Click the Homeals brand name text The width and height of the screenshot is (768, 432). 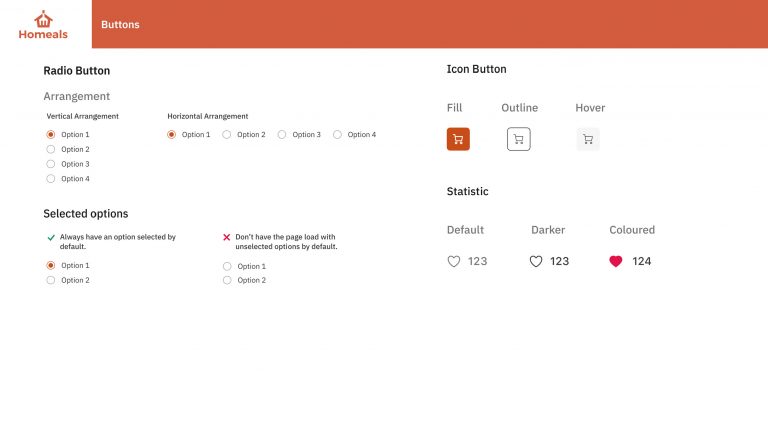(43, 34)
